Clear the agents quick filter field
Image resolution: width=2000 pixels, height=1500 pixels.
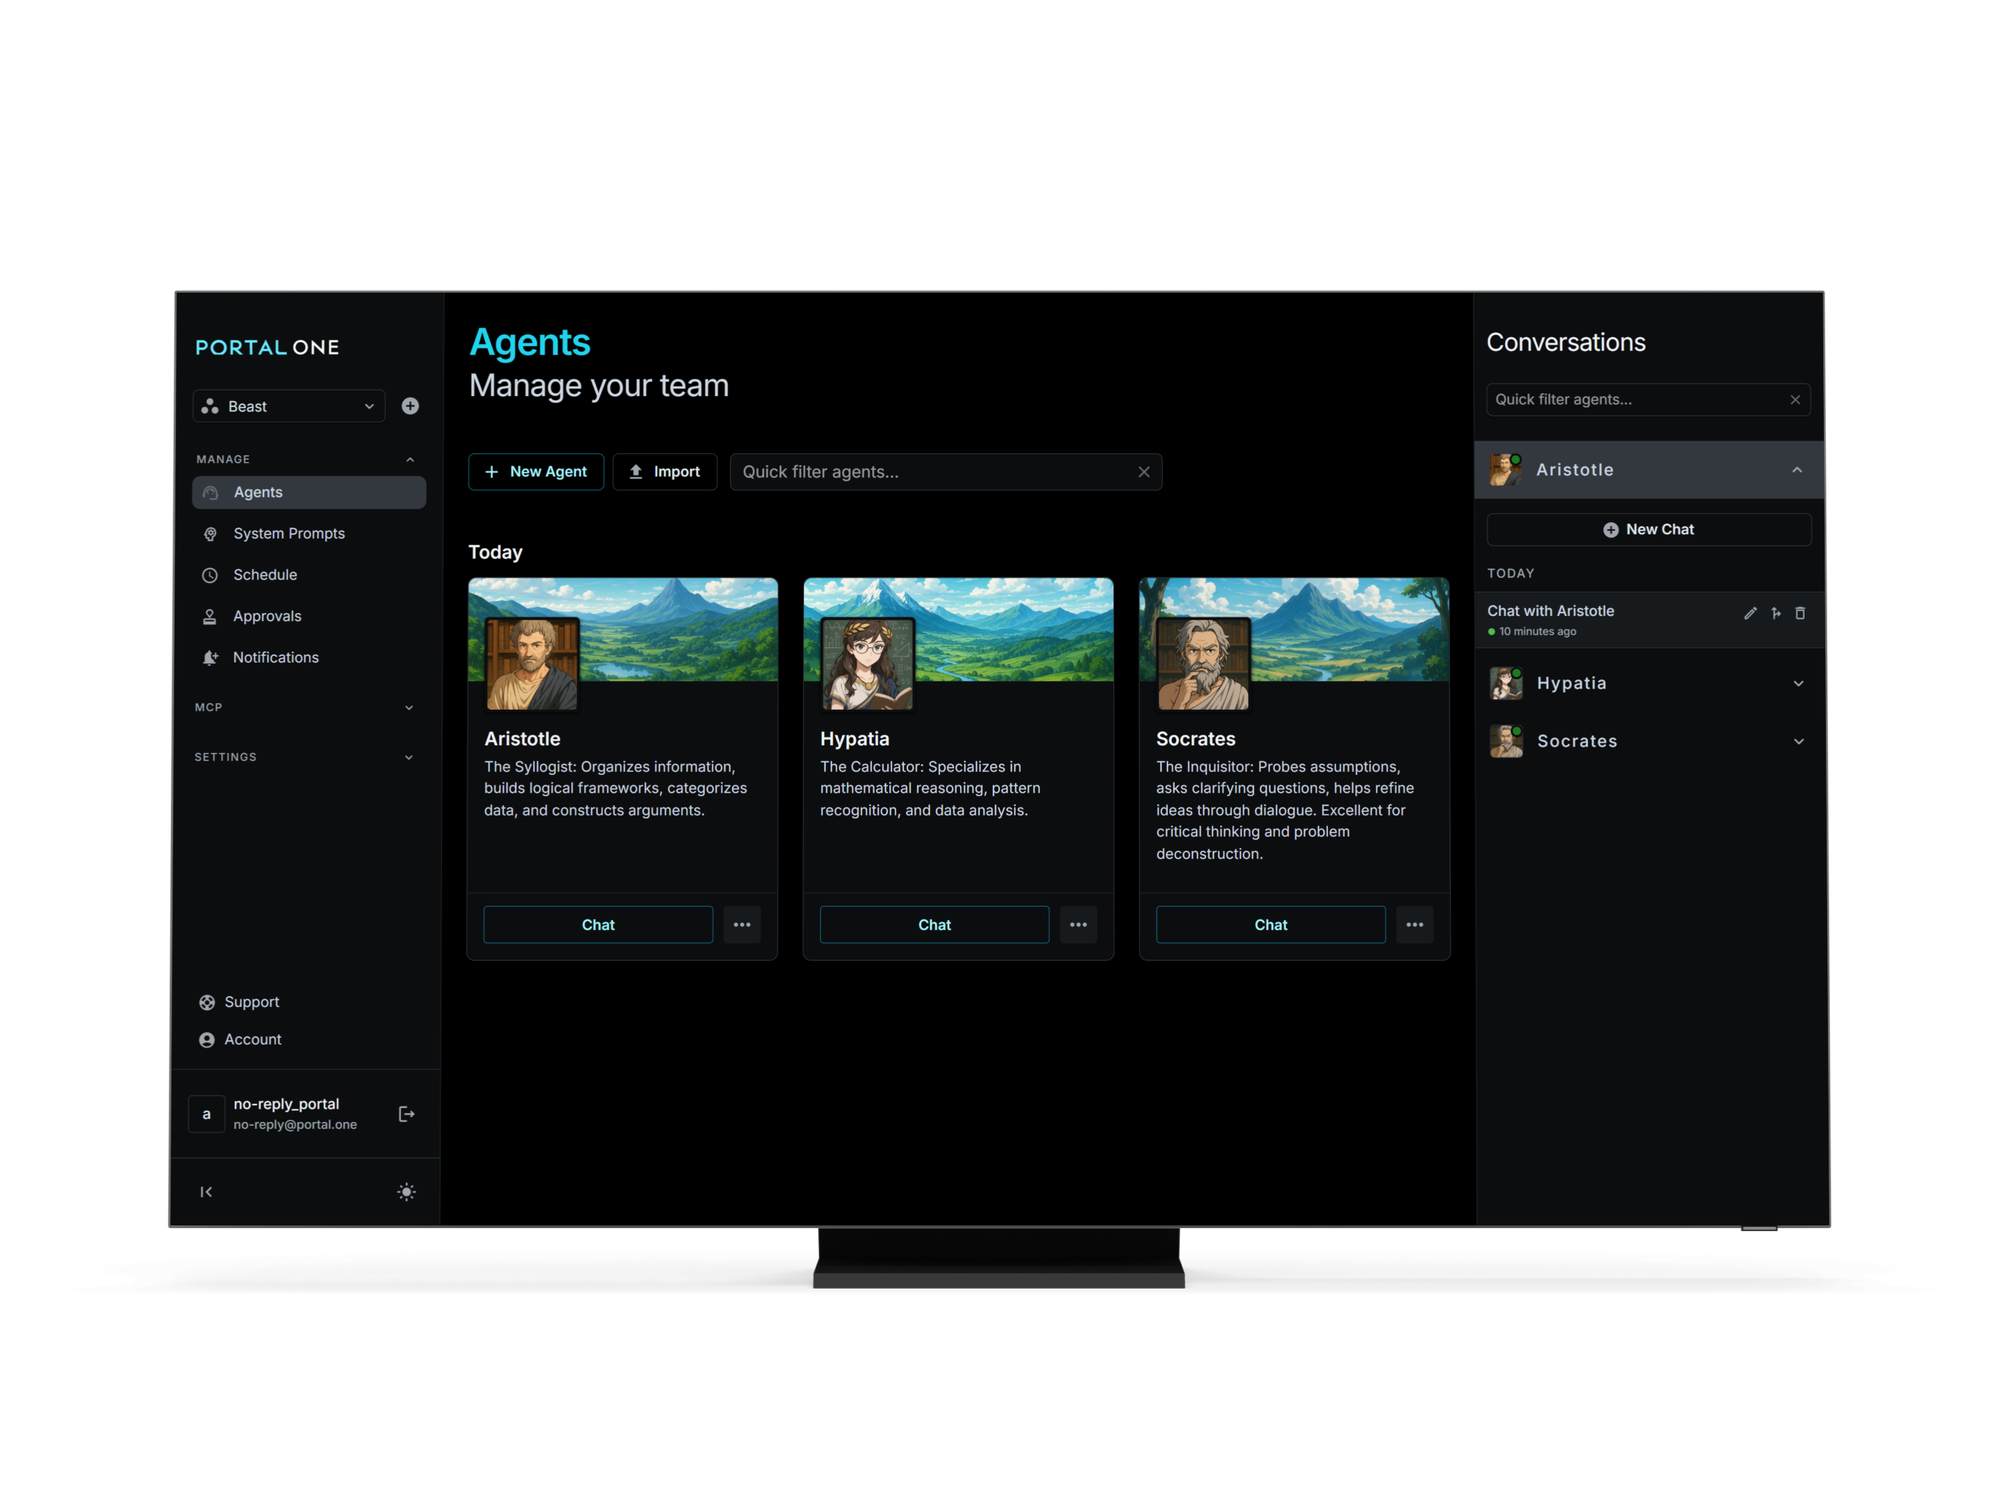(1143, 471)
